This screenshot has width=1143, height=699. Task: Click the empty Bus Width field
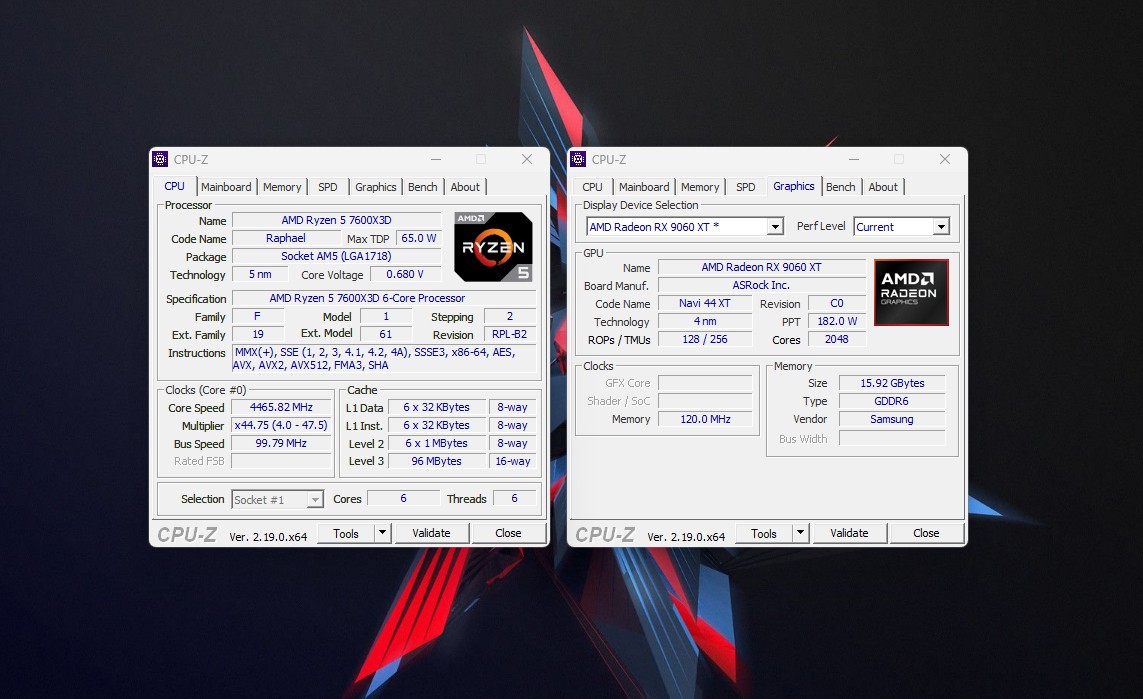(892, 439)
